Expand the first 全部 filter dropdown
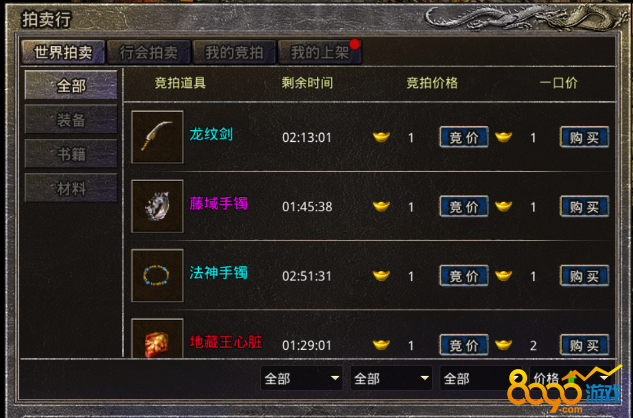 click(302, 378)
